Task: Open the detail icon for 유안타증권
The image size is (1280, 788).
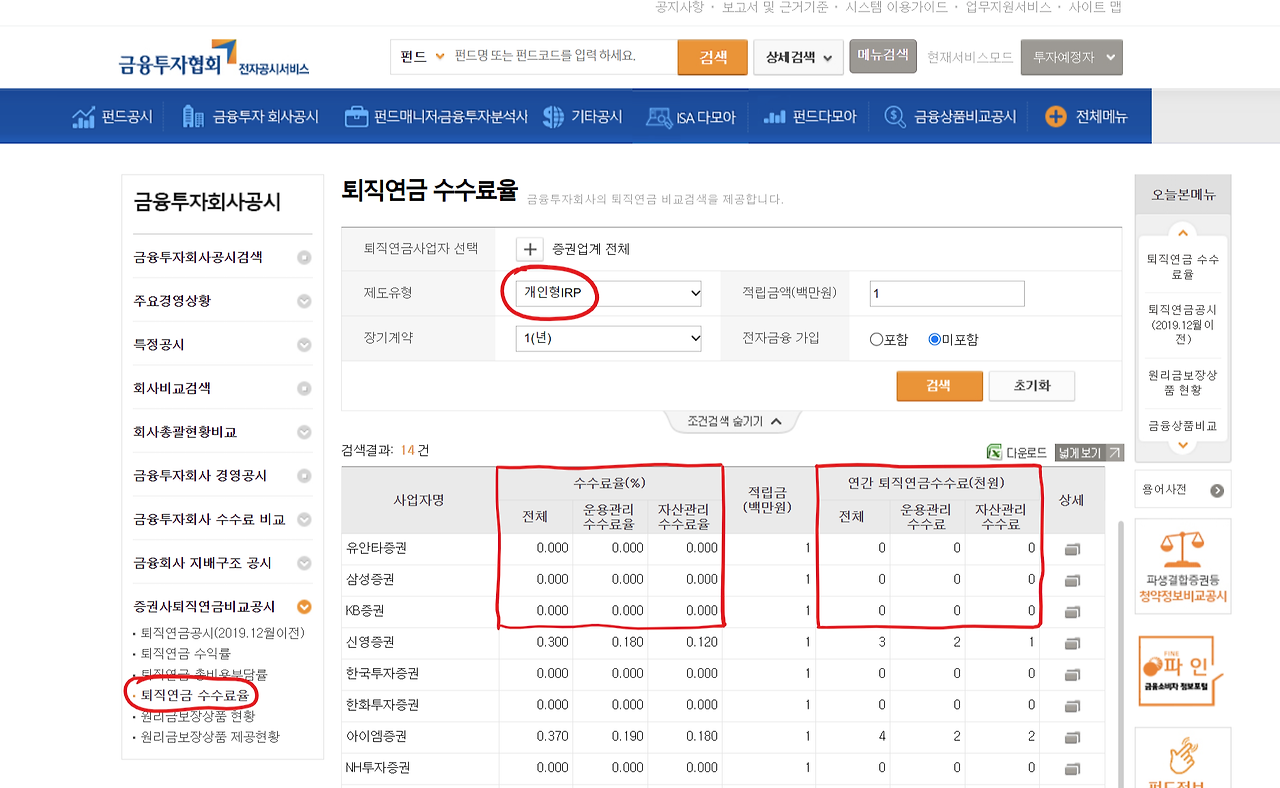Action: tap(1072, 549)
